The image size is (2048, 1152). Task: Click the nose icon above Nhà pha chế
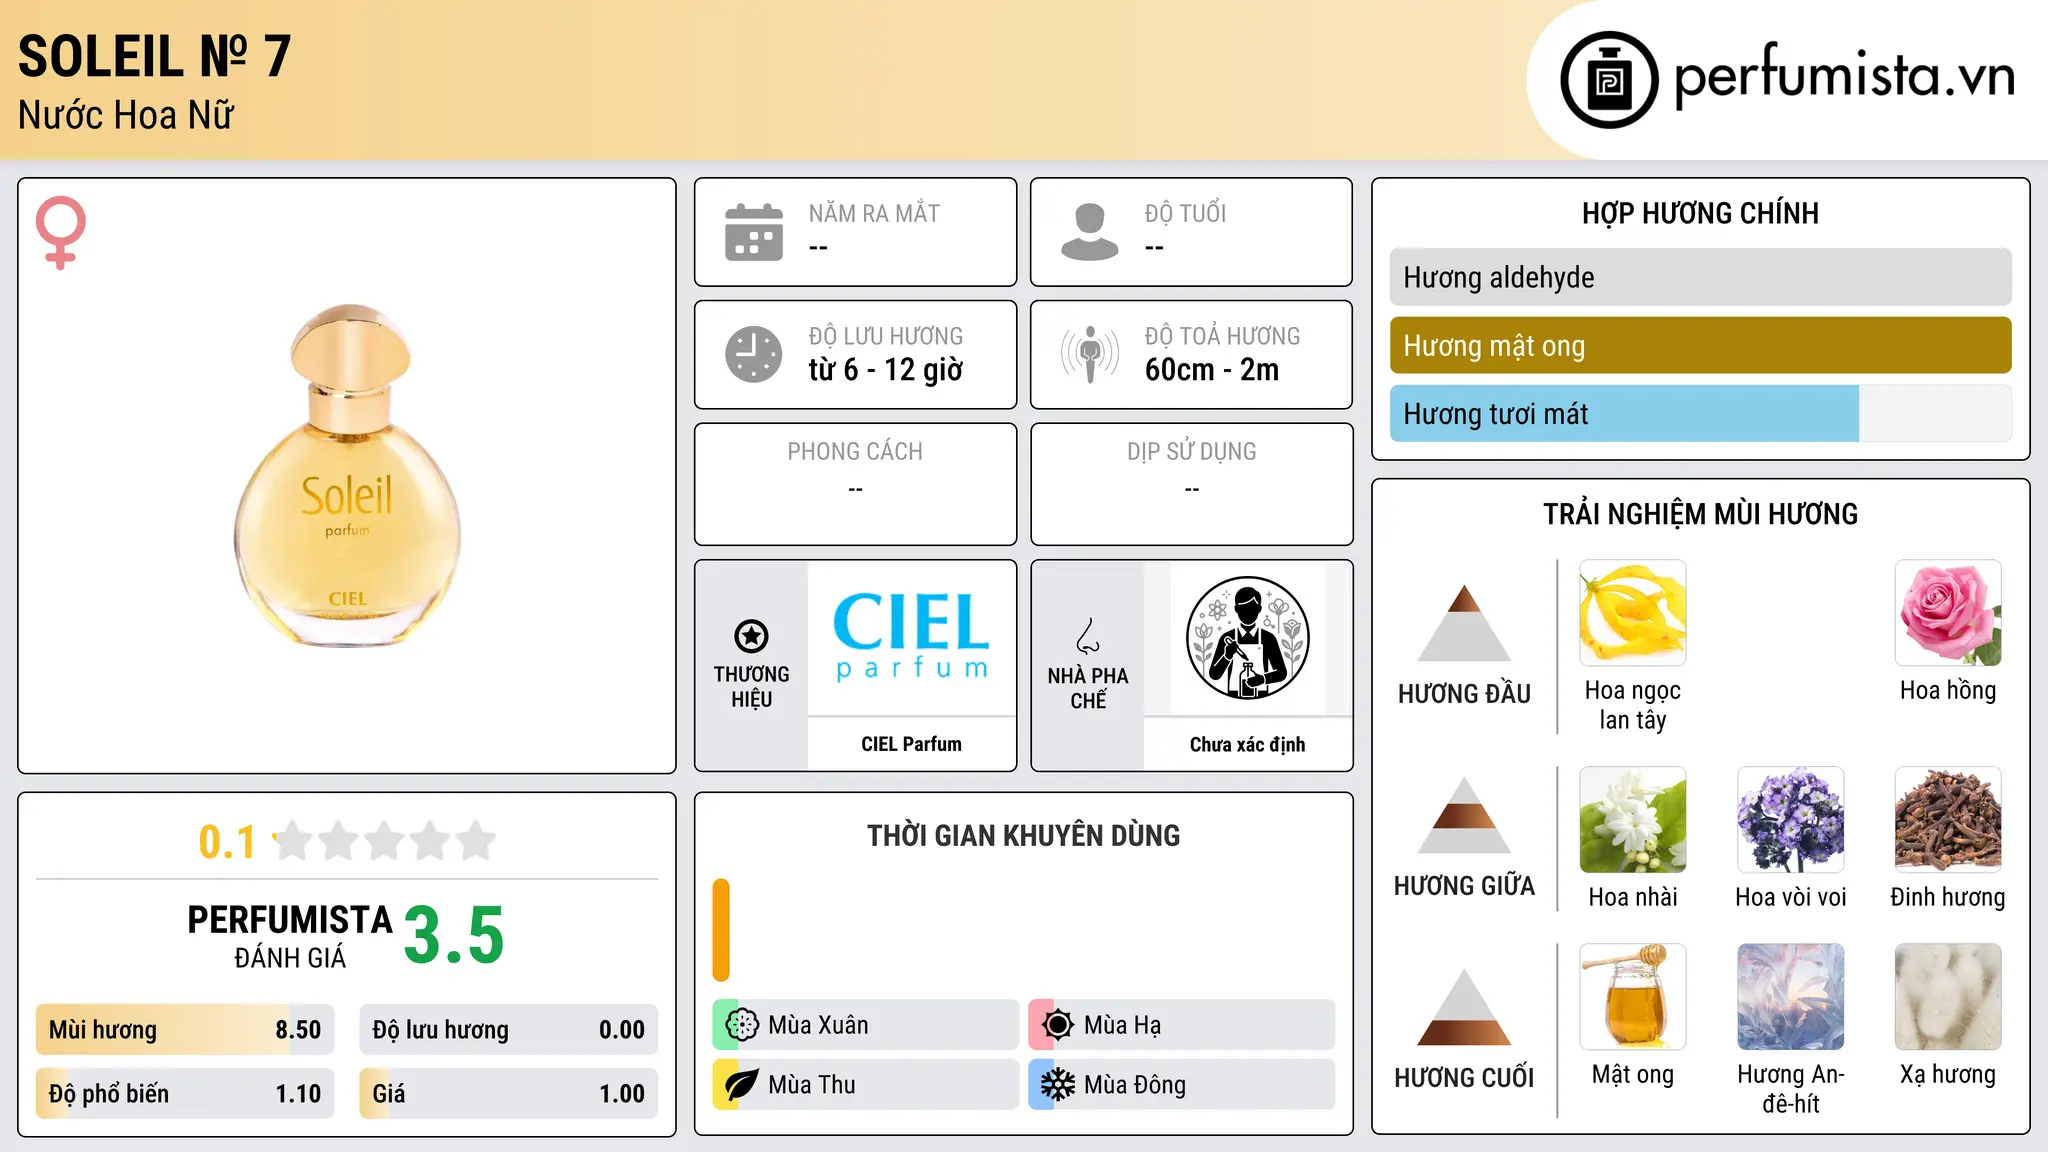click(1088, 636)
